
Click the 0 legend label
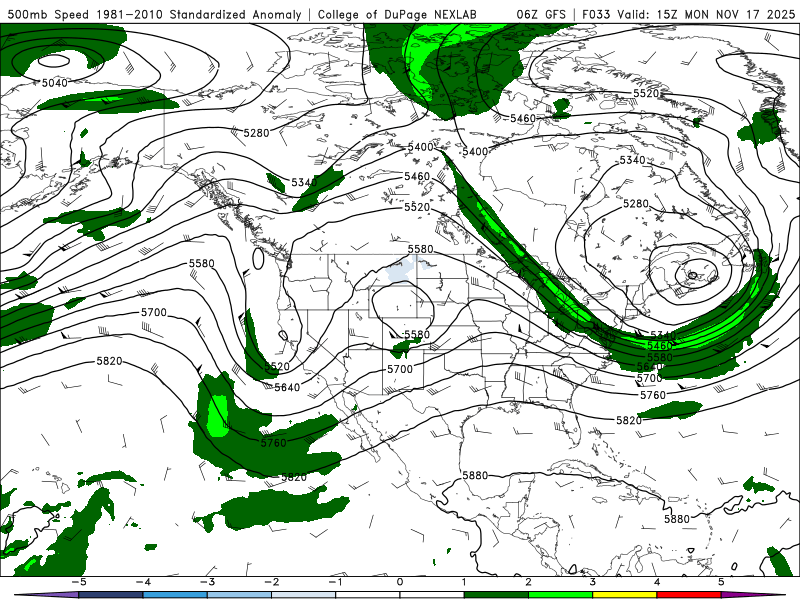tap(399, 582)
